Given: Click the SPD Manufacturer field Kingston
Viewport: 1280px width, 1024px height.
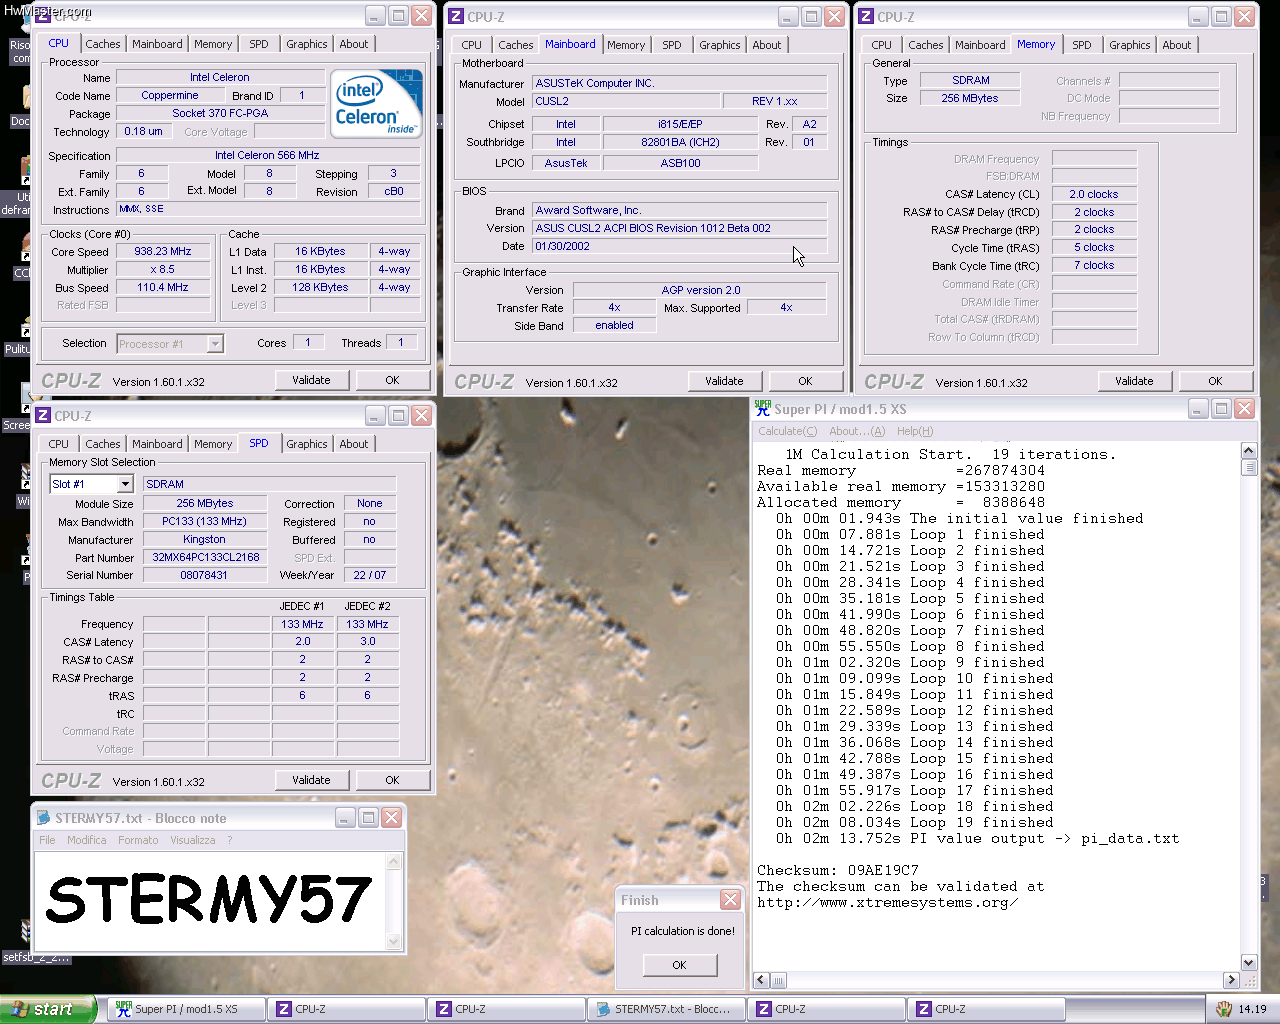Looking at the screenshot, I should click(205, 540).
